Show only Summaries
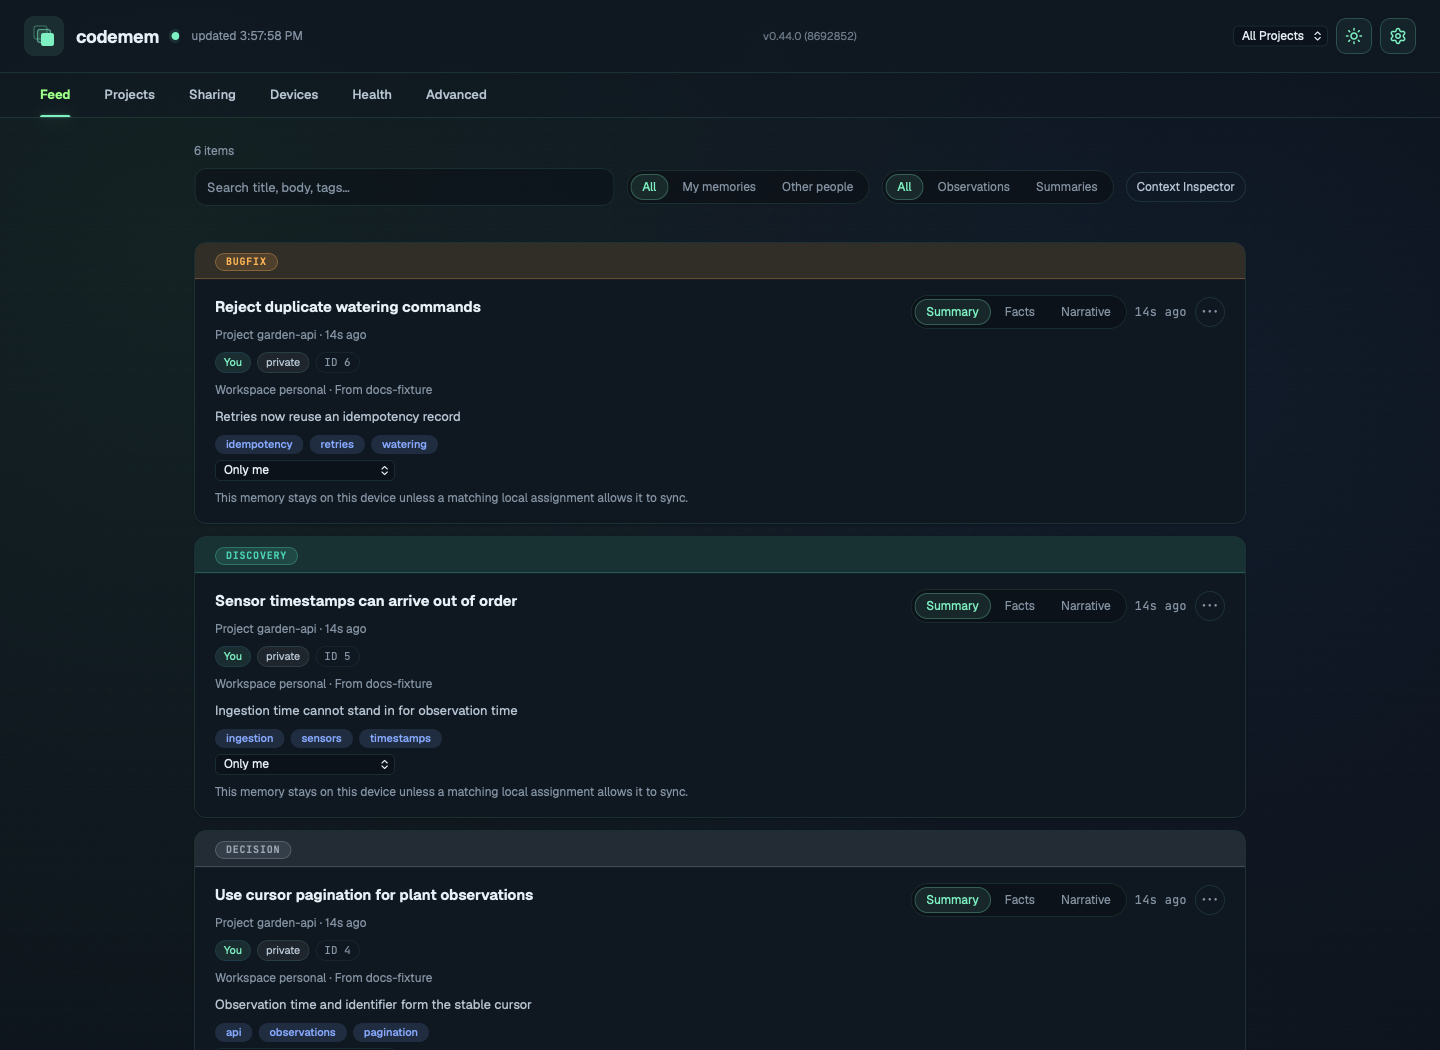The height and width of the screenshot is (1050, 1440). [1066, 187]
